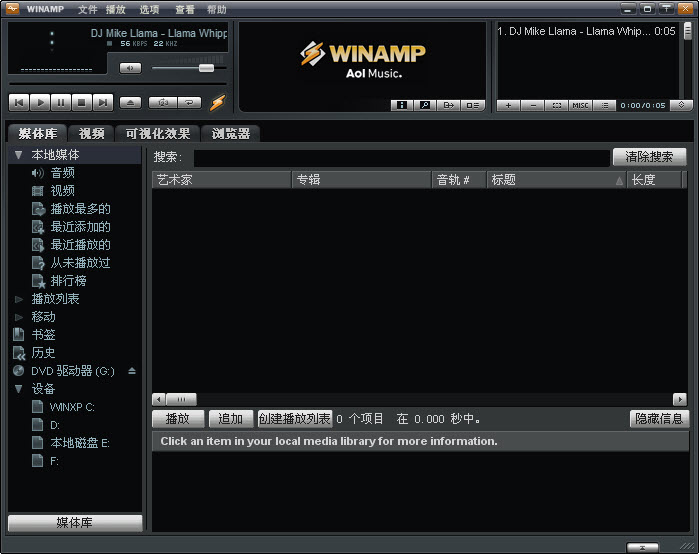The width and height of the screenshot is (699, 554).
Task: Expand the 播放列表 tree node
Action: pyautogui.click(x=19, y=299)
